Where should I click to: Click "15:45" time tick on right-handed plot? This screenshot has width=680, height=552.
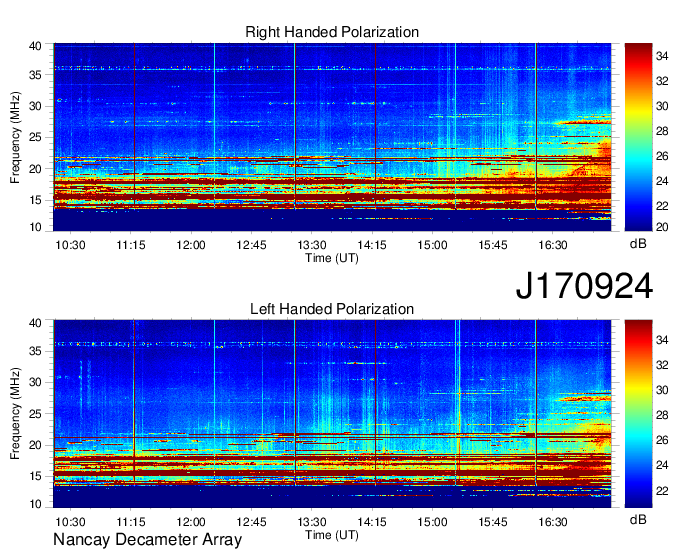pyautogui.click(x=493, y=245)
